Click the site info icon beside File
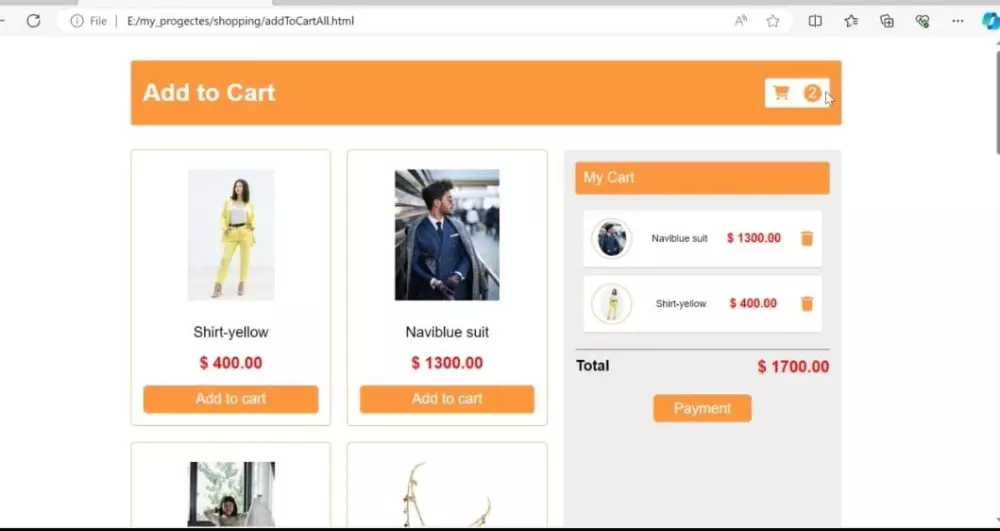Image resolution: width=1000 pixels, height=531 pixels. (77, 21)
